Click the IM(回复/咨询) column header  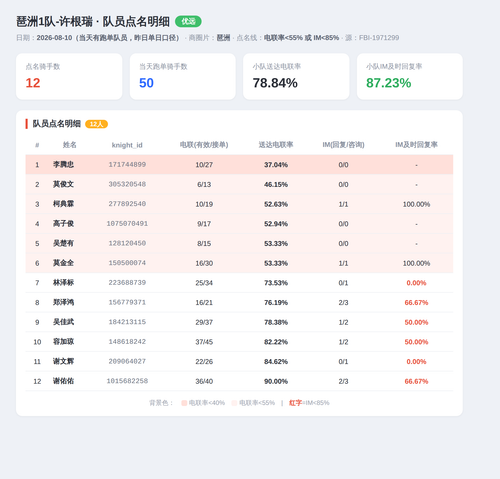pos(343,145)
